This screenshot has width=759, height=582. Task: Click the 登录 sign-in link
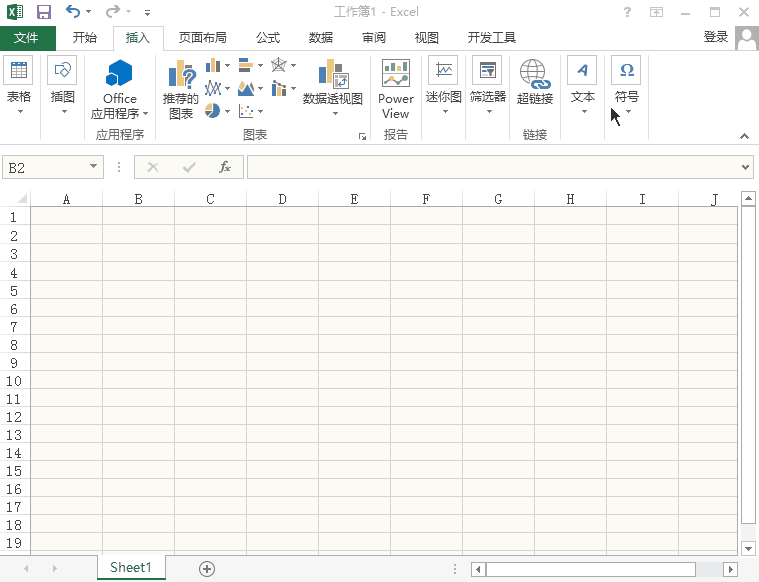(x=715, y=37)
